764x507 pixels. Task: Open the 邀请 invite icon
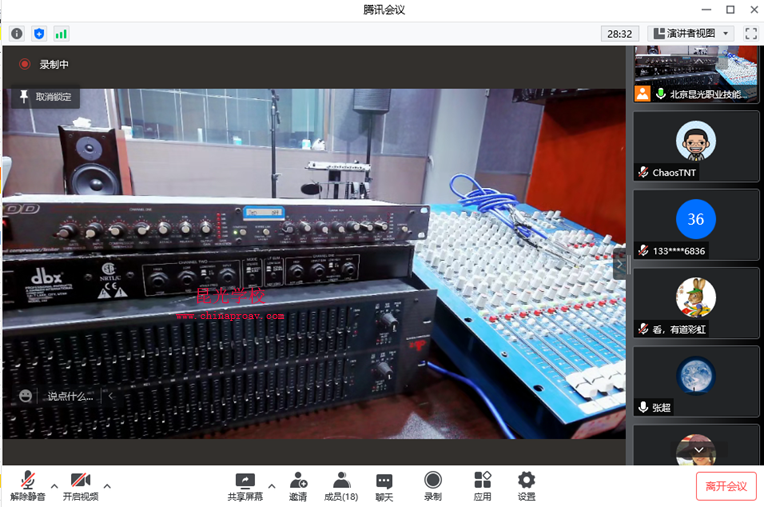(x=298, y=486)
